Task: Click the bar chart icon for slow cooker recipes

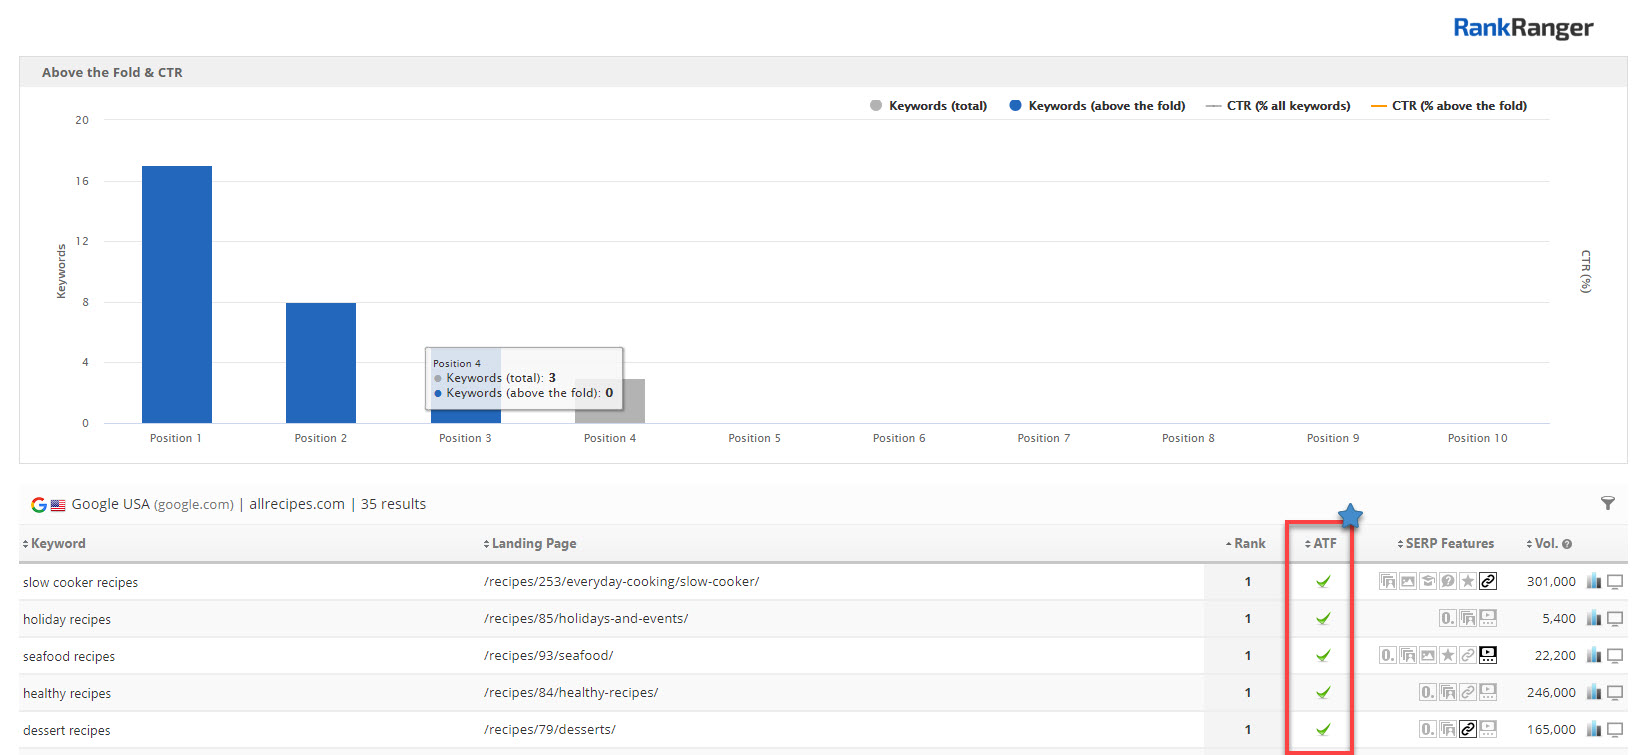Action: [1594, 581]
